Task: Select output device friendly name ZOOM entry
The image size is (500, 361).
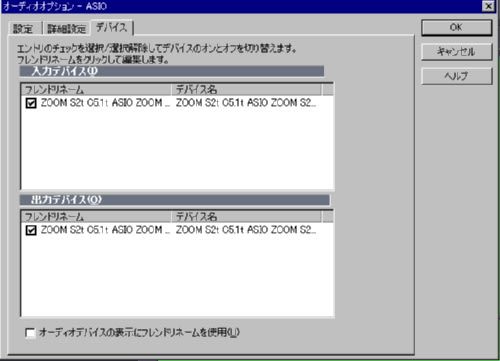Action: tap(105, 230)
